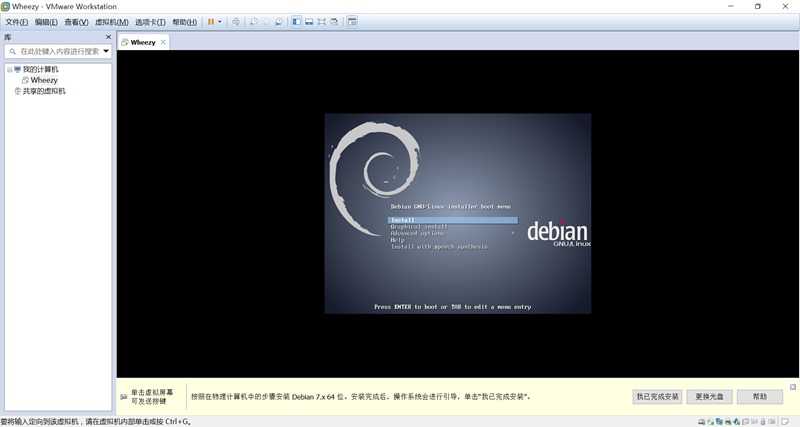Viewport: 800px width, 427px height.
Task: Click the 更换光盘 button
Action: (x=709, y=396)
